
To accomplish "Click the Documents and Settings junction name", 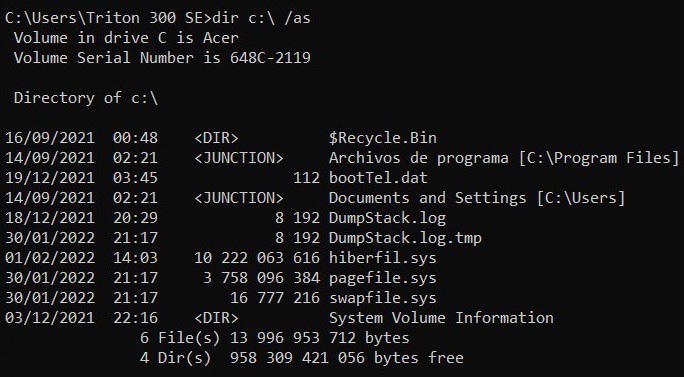I will (428, 198).
